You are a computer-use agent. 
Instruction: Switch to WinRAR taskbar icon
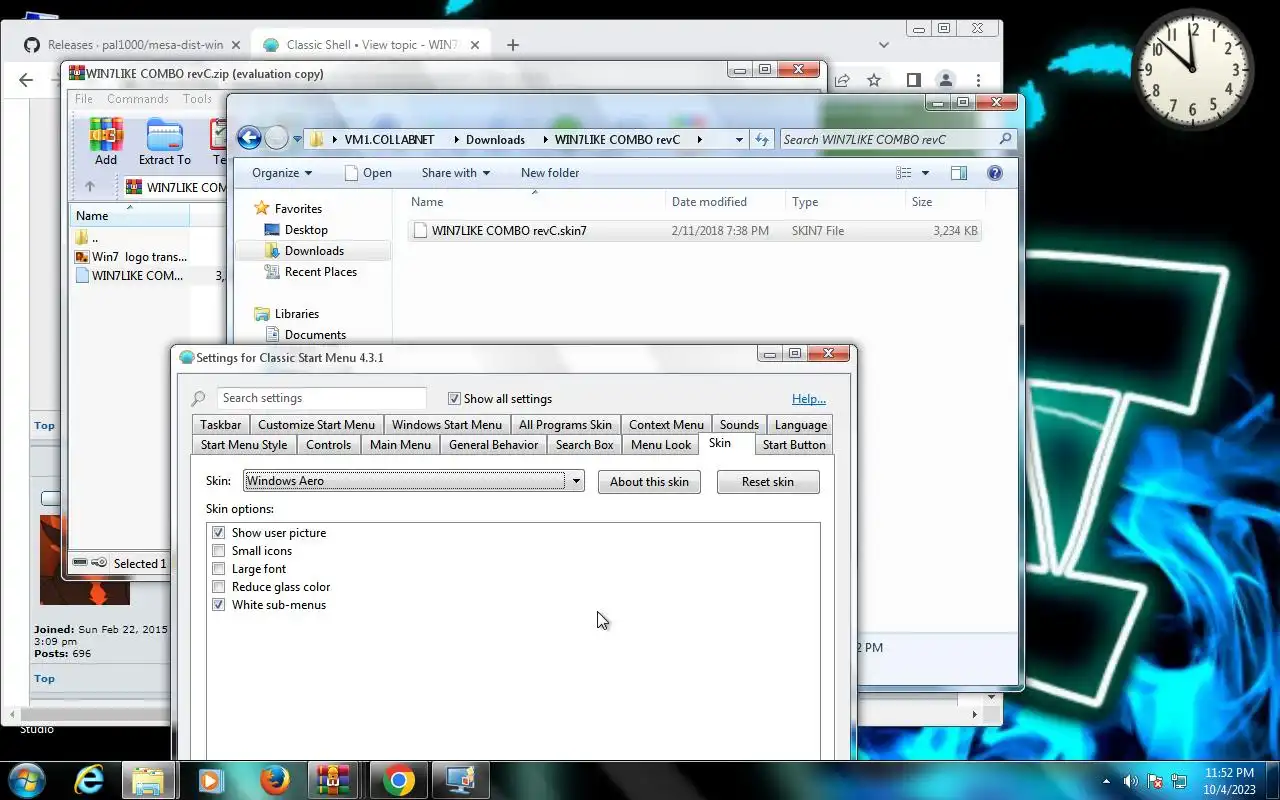click(x=334, y=780)
